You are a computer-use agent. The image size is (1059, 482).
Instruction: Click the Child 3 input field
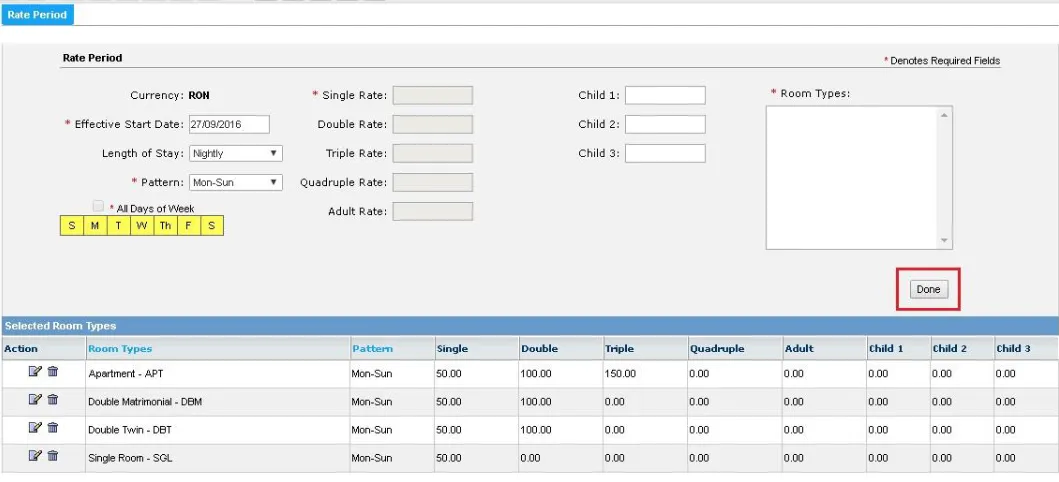pos(665,153)
